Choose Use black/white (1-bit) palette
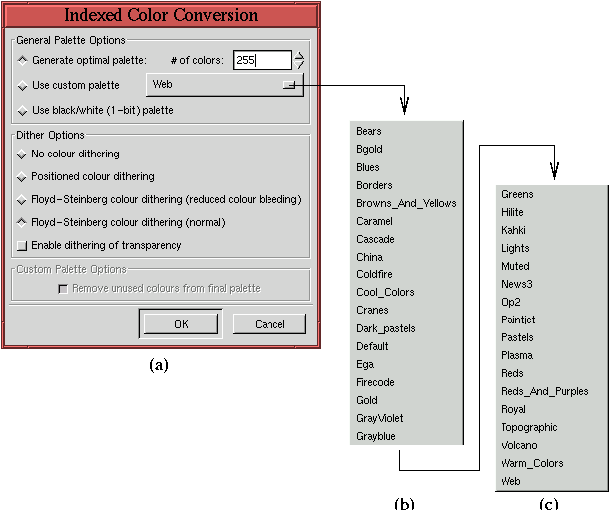 pyautogui.click(x=23, y=110)
